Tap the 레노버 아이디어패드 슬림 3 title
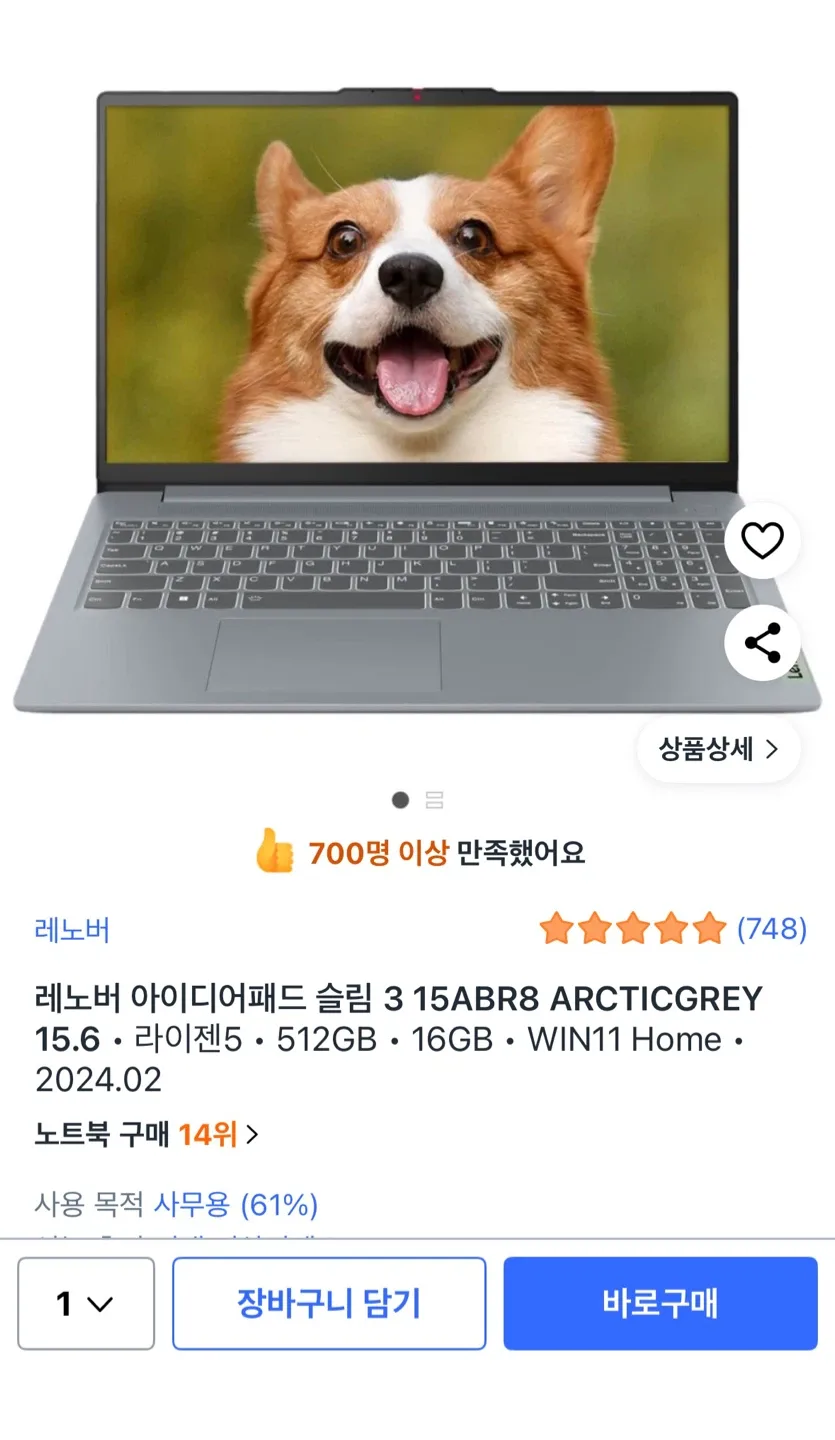Image resolution: width=835 pixels, height=1440 pixels. coord(399,1038)
